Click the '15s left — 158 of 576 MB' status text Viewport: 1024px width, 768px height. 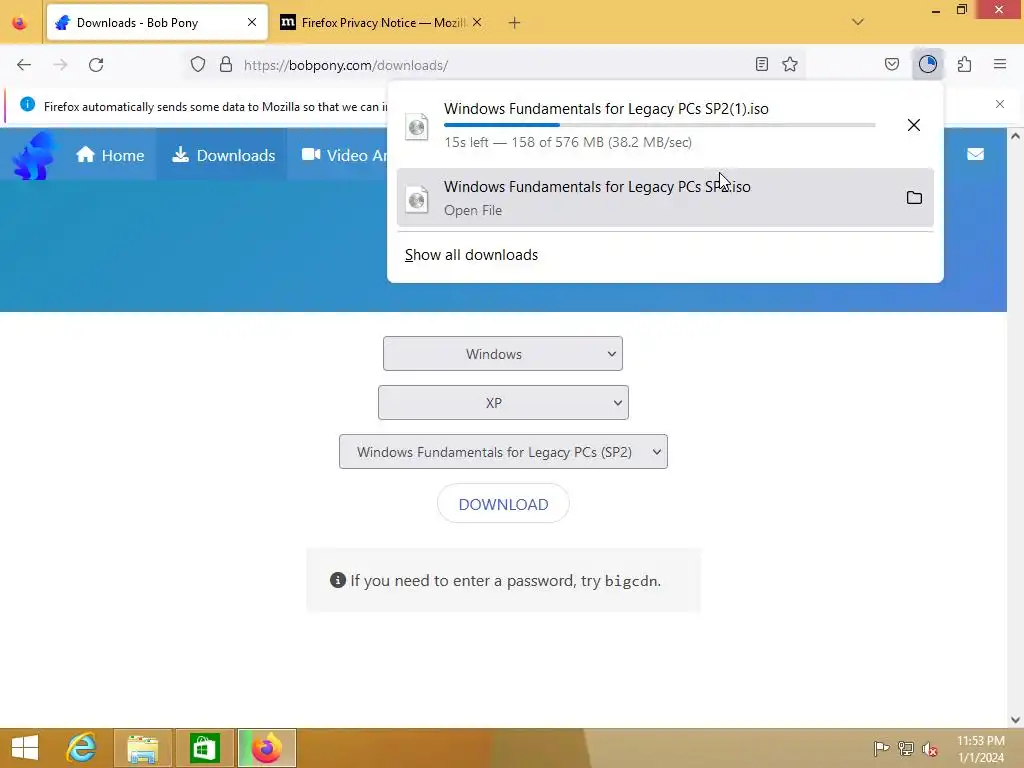[568, 142]
